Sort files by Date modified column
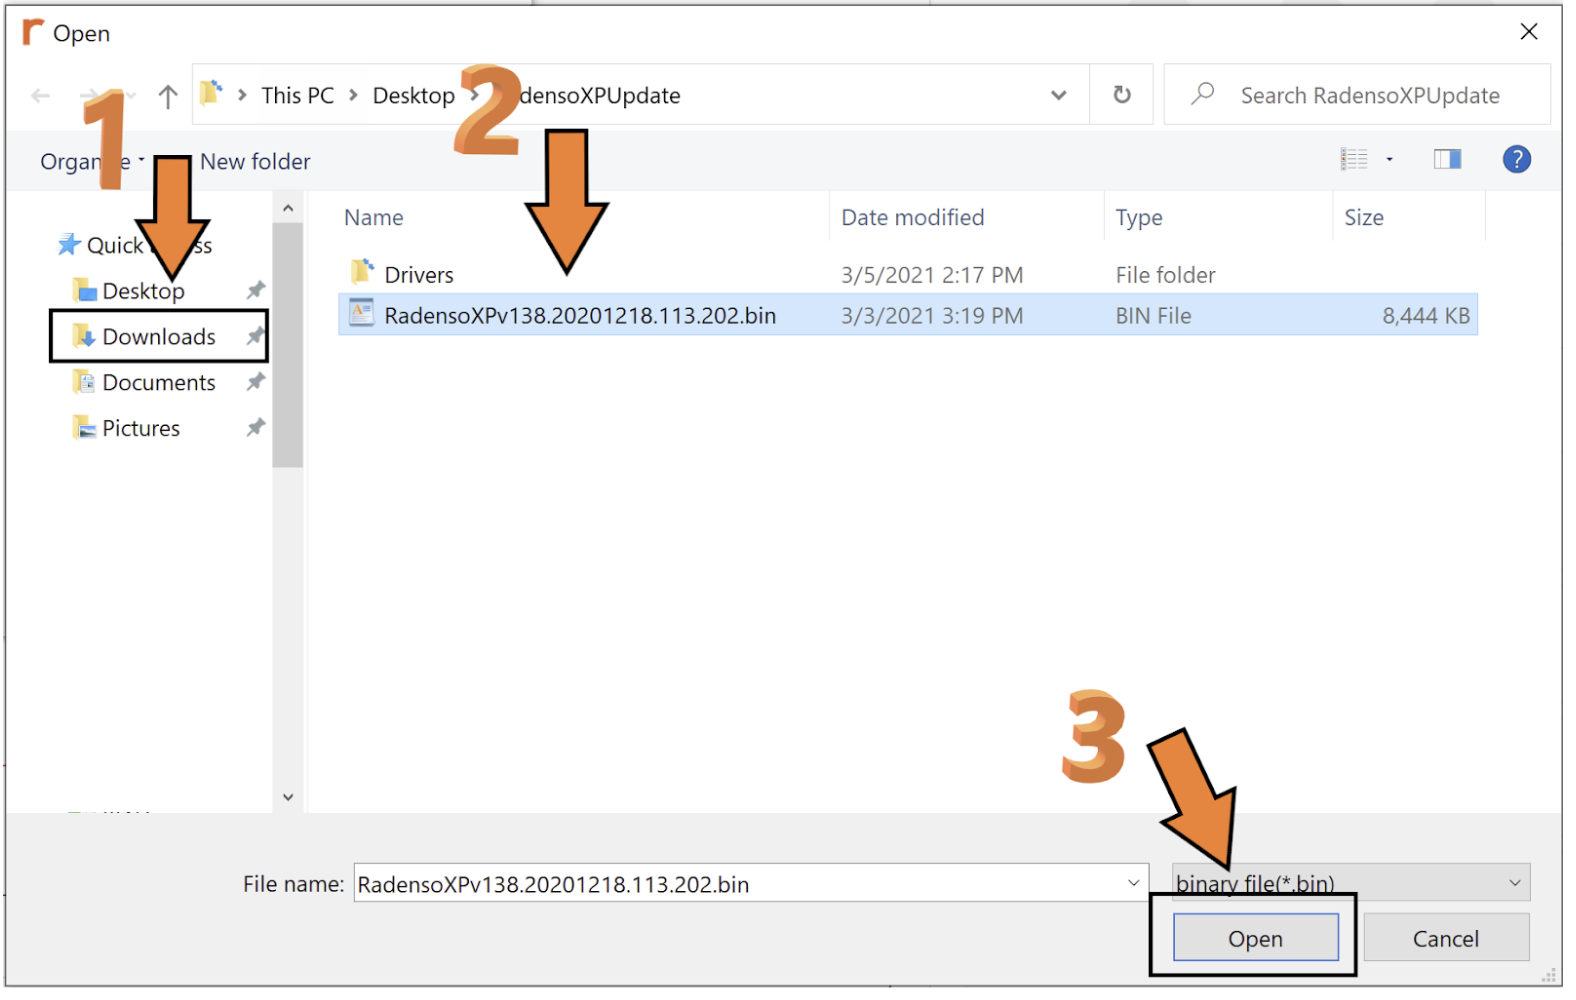 [912, 218]
